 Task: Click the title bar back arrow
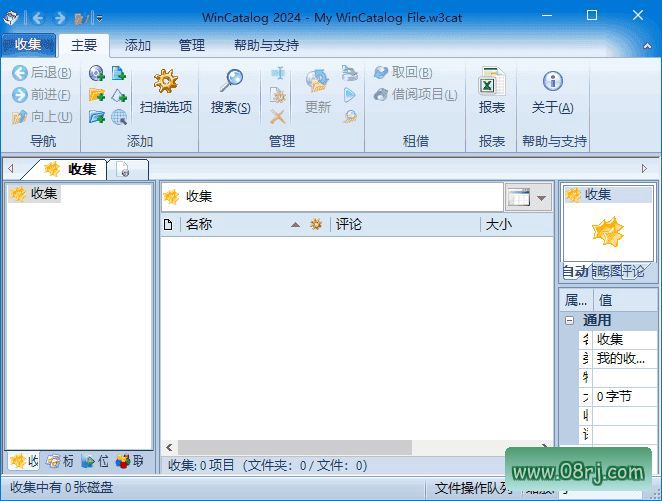[38, 18]
